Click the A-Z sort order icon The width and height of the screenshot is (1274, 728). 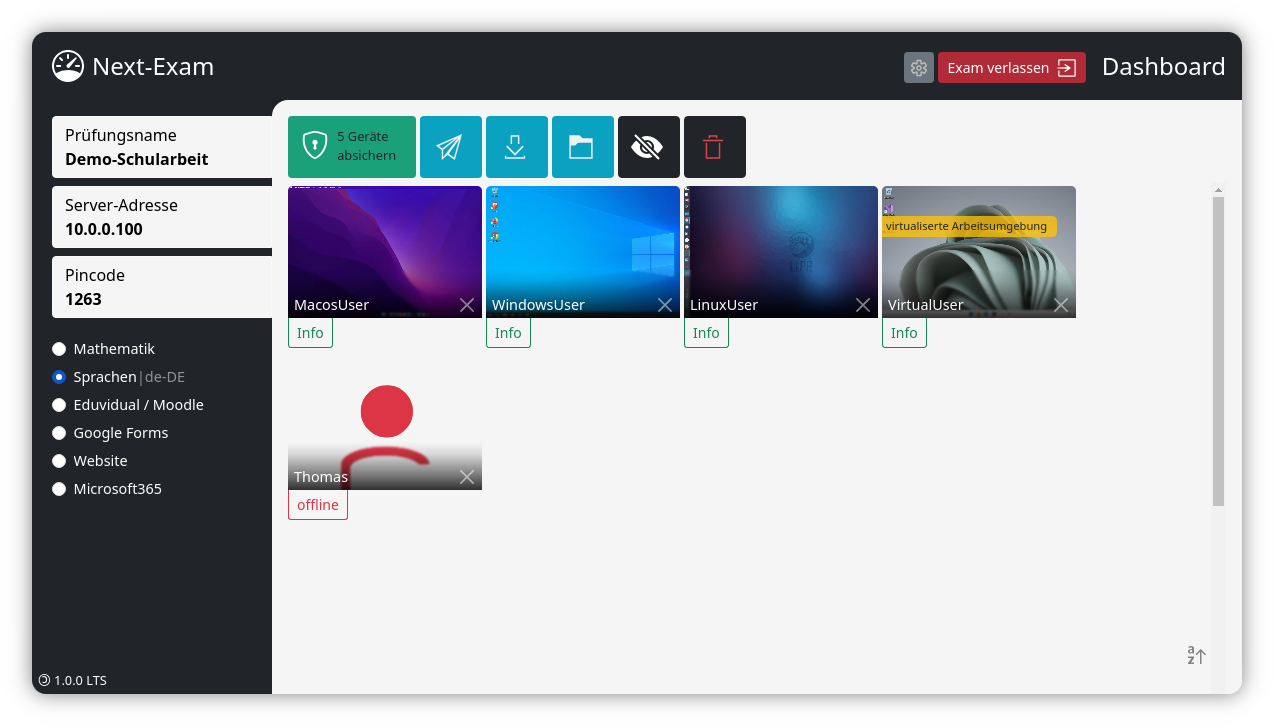(x=1196, y=656)
